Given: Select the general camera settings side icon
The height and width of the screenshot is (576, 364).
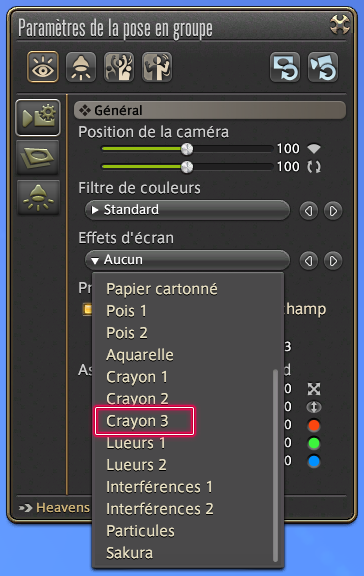Looking at the screenshot, I should [38, 118].
